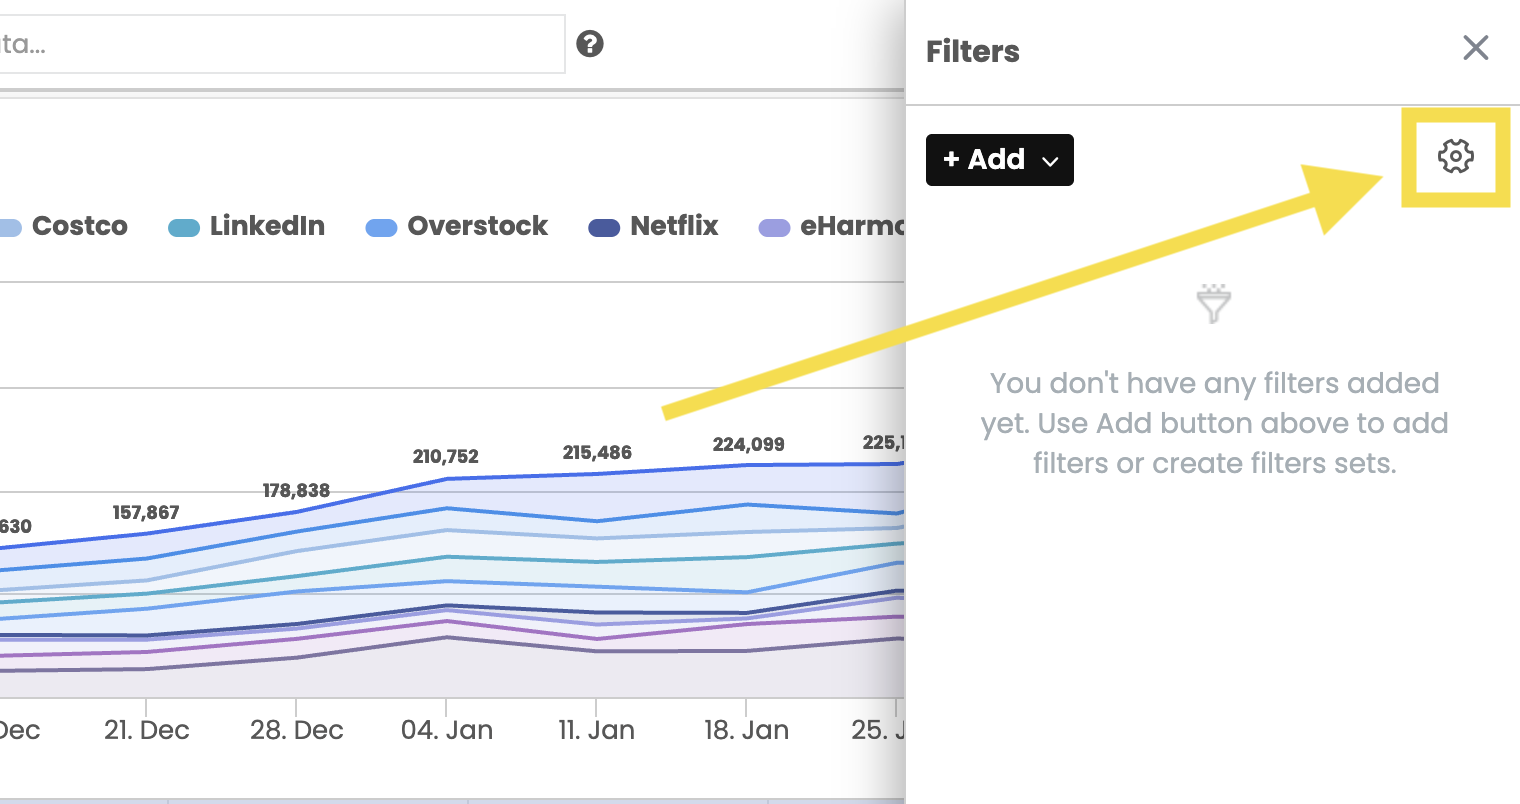The image size is (1520, 804).
Task: Close the Filters panel
Action: point(1476,48)
